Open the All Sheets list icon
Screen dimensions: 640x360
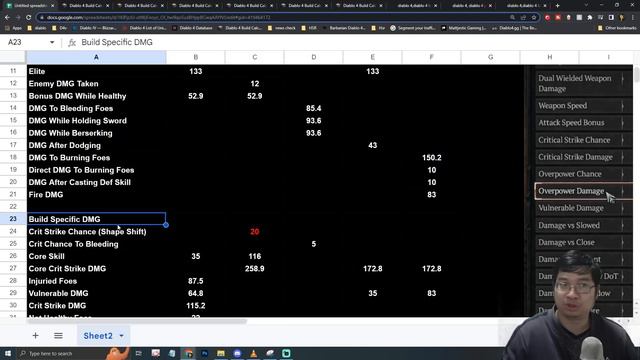tap(58, 336)
